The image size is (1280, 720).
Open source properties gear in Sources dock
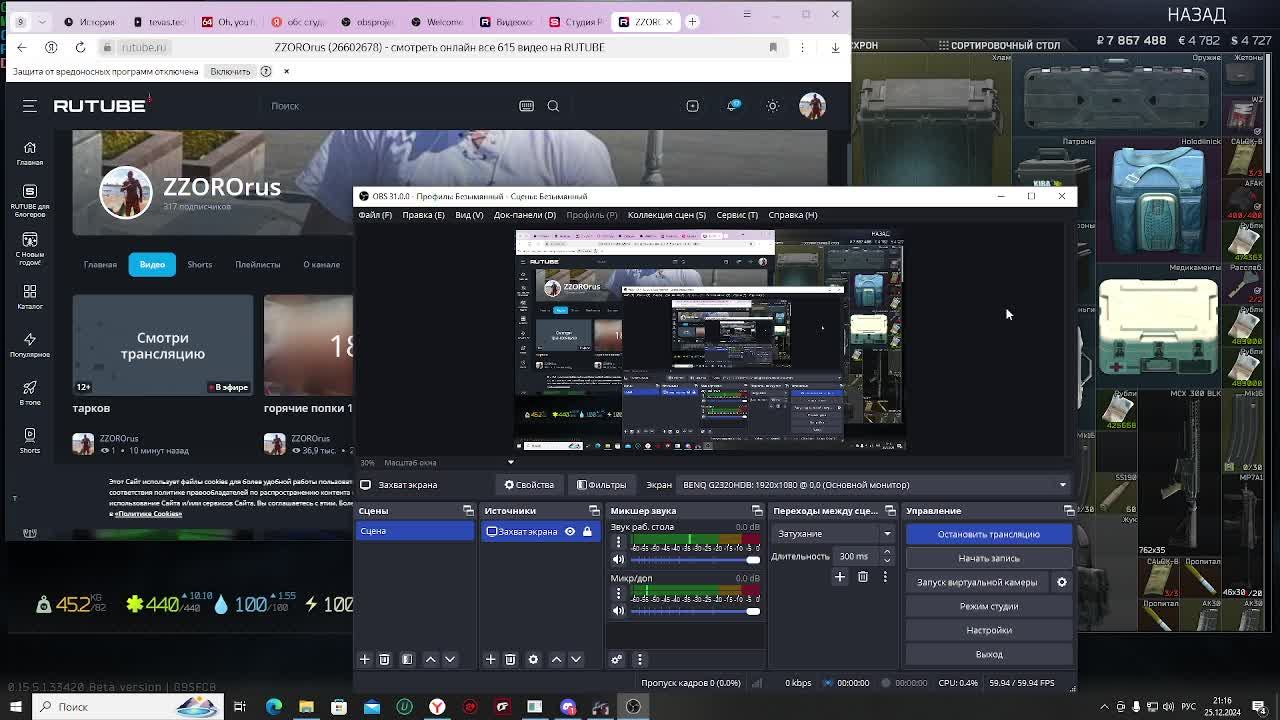[x=533, y=659]
